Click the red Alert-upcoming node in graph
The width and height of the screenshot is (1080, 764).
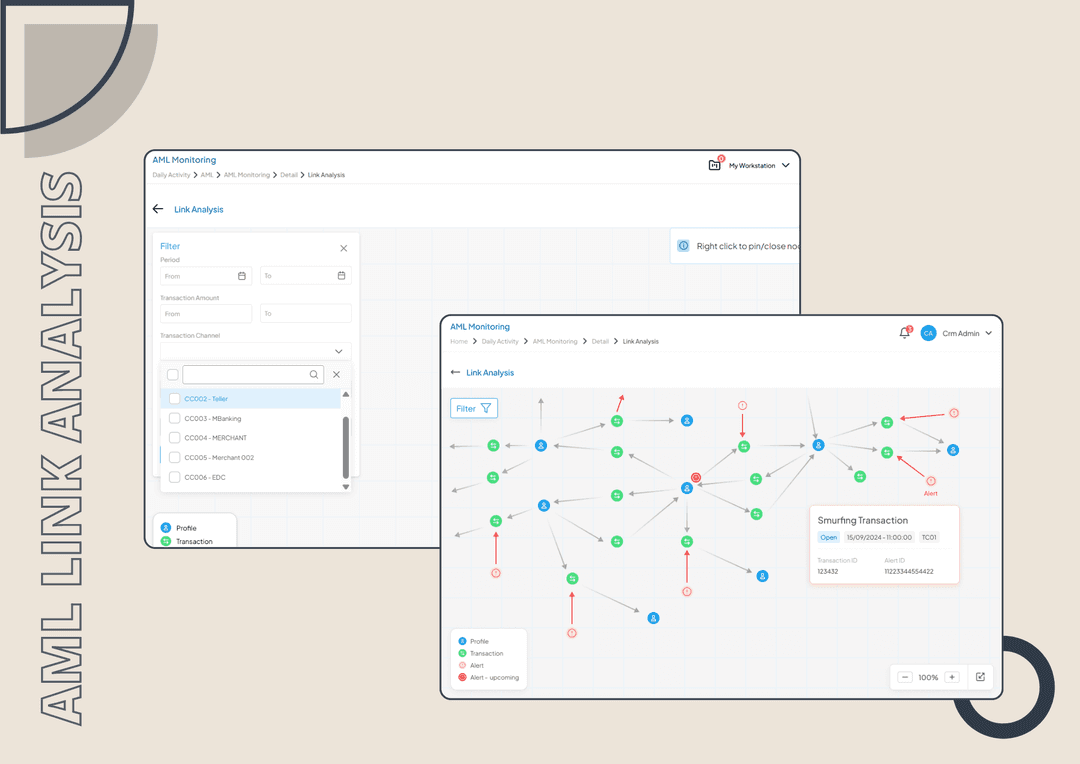click(696, 478)
